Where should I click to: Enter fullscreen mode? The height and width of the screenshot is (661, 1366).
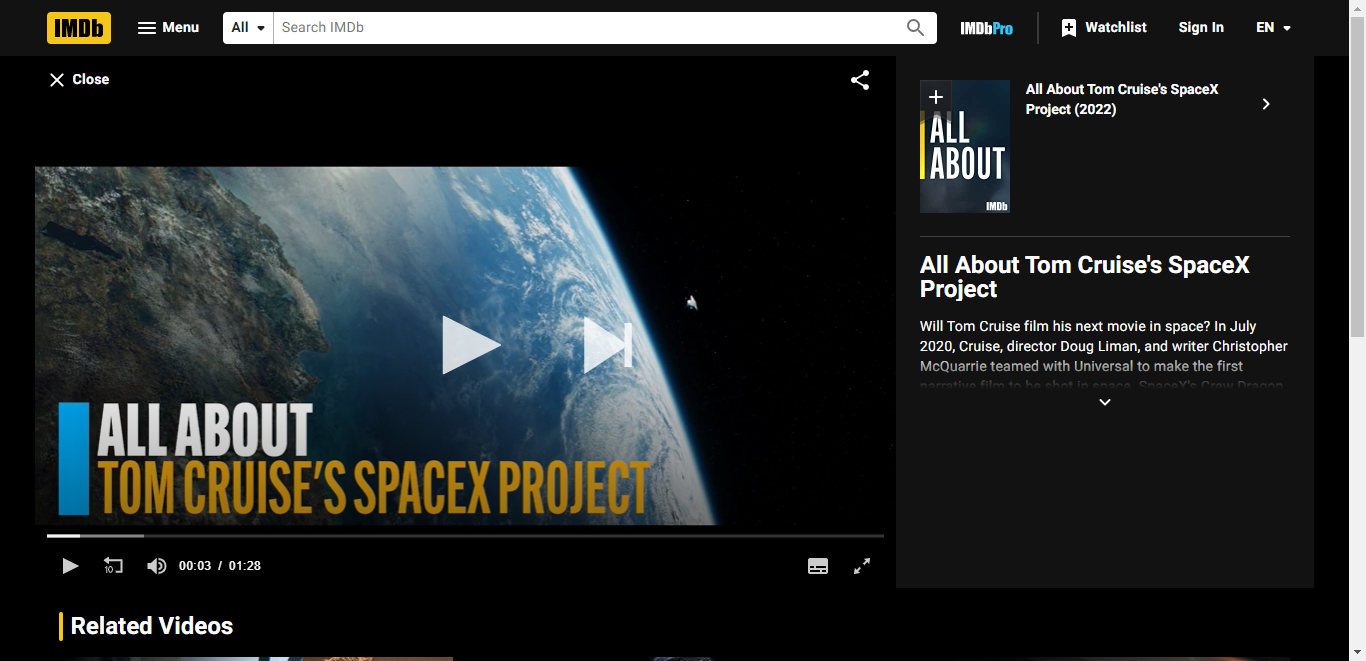click(x=862, y=566)
